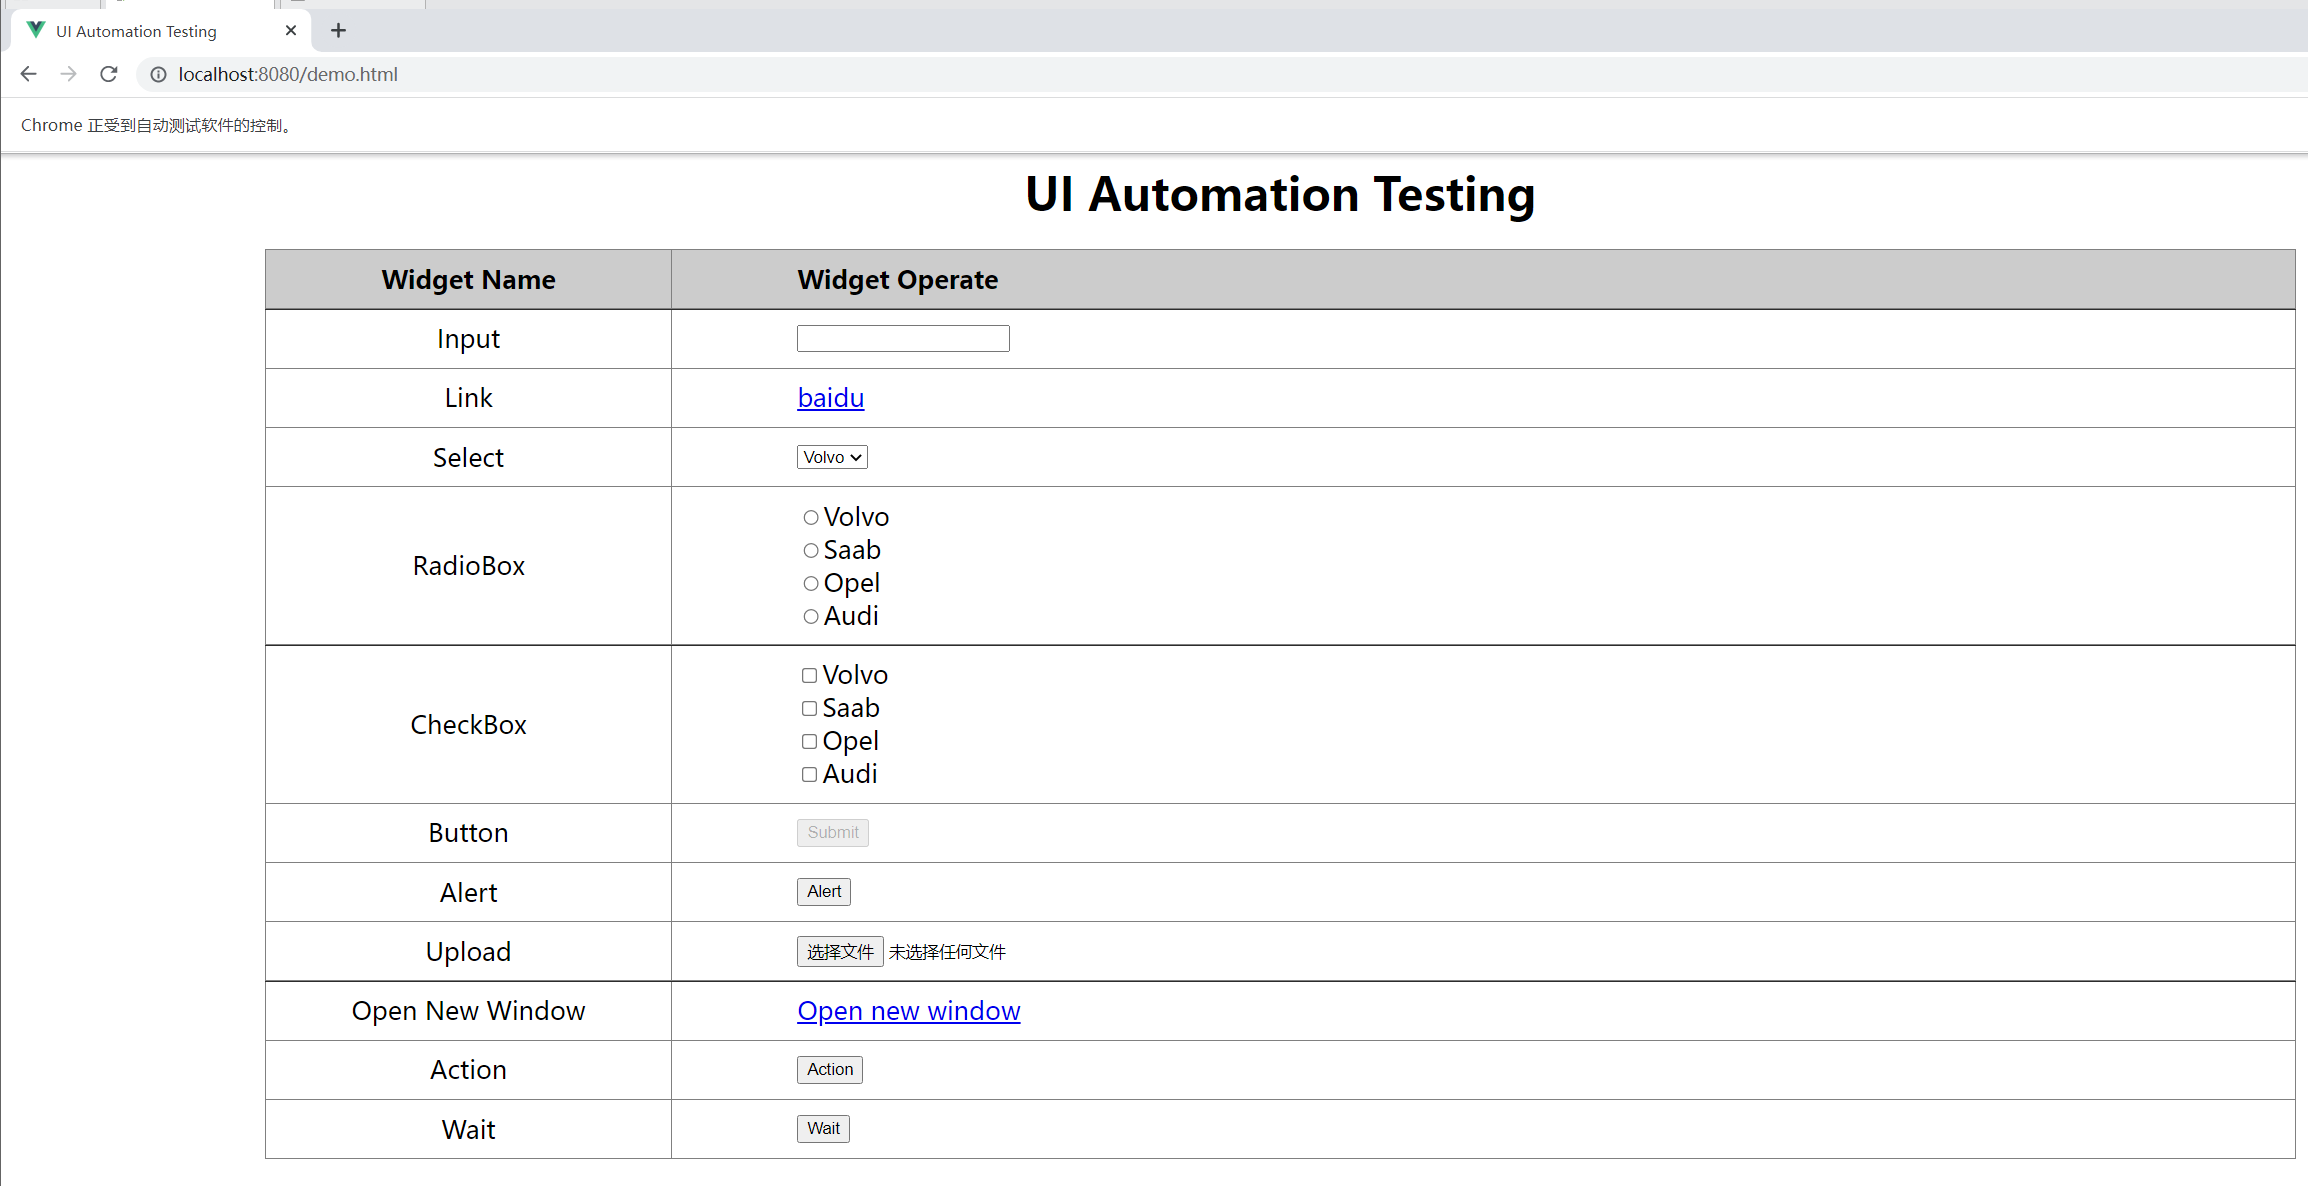Choose the Audi radio button
This screenshot has height=1186, width=2308.
tap(811, 617)
